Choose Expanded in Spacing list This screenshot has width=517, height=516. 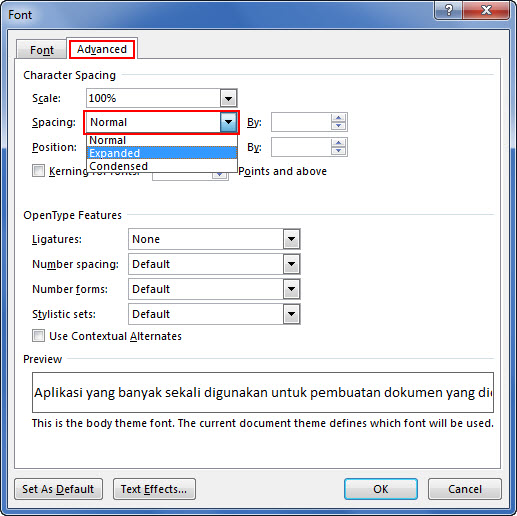coord(162,153)
